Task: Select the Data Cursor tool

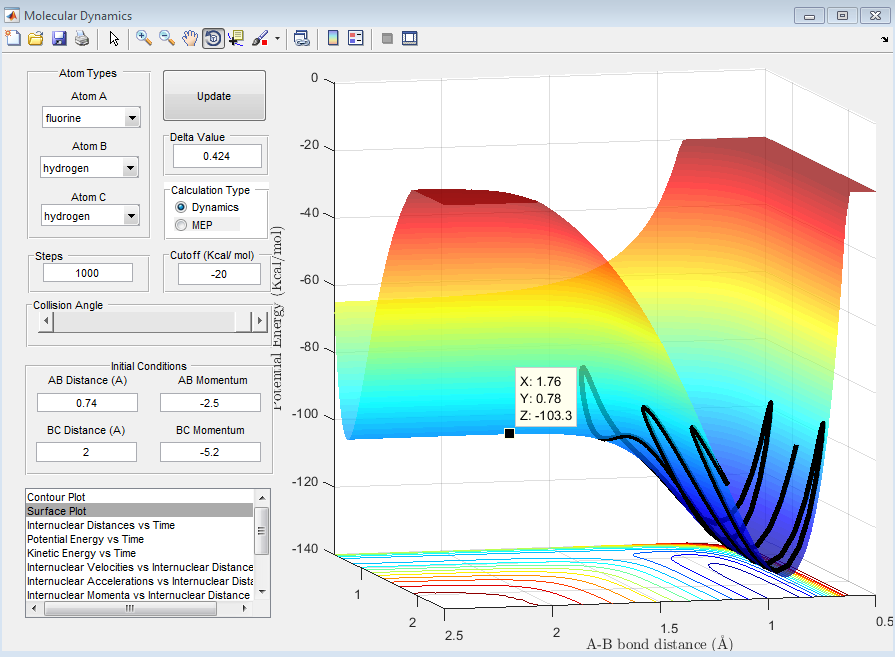Action: point(236,38)
